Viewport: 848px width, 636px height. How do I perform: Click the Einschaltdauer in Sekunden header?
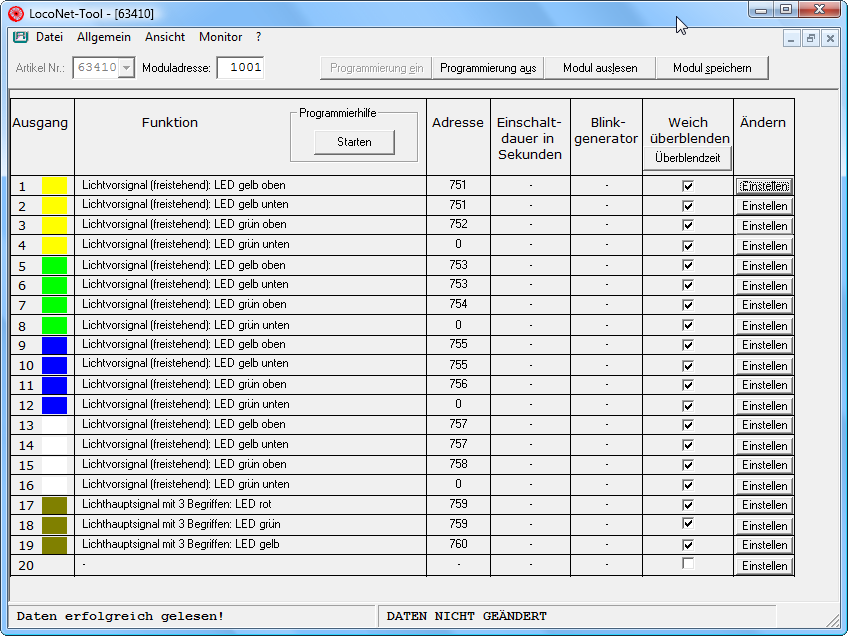tap(530, 138)
